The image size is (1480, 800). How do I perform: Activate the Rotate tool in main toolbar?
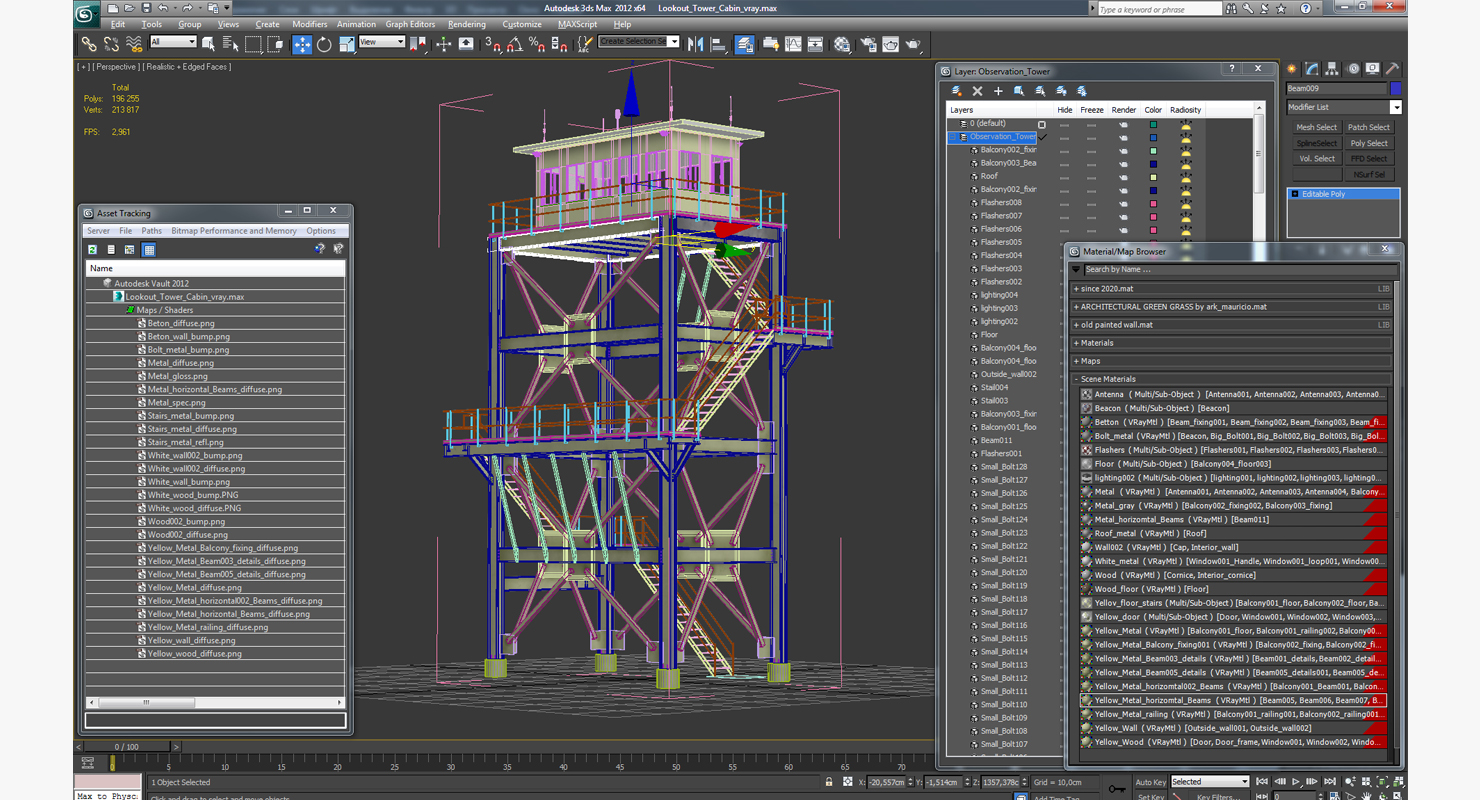tap(324, 44)
